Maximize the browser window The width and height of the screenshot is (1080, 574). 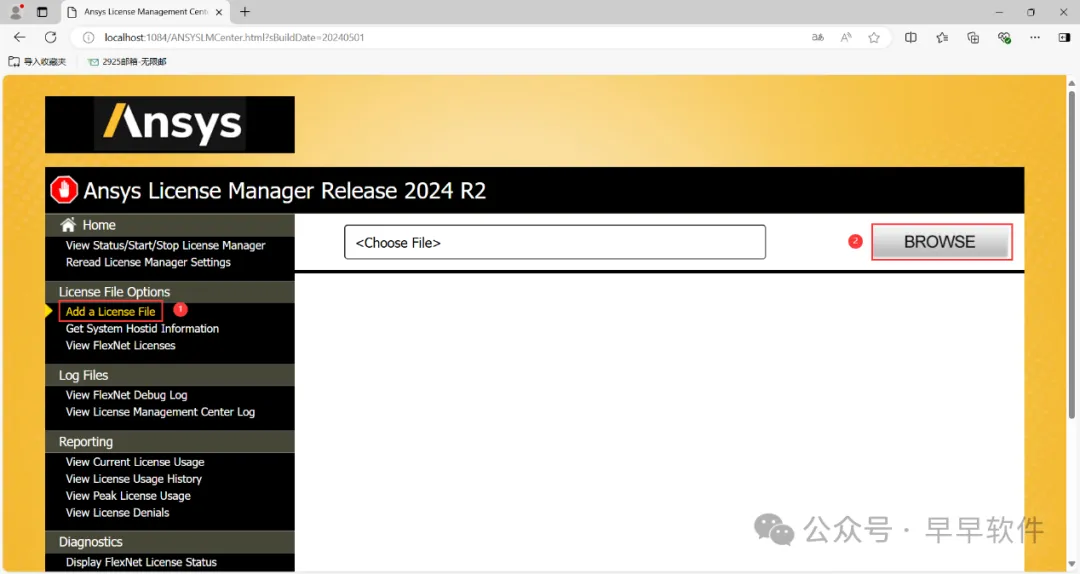pyautogui.click(x=1030, y=12)
